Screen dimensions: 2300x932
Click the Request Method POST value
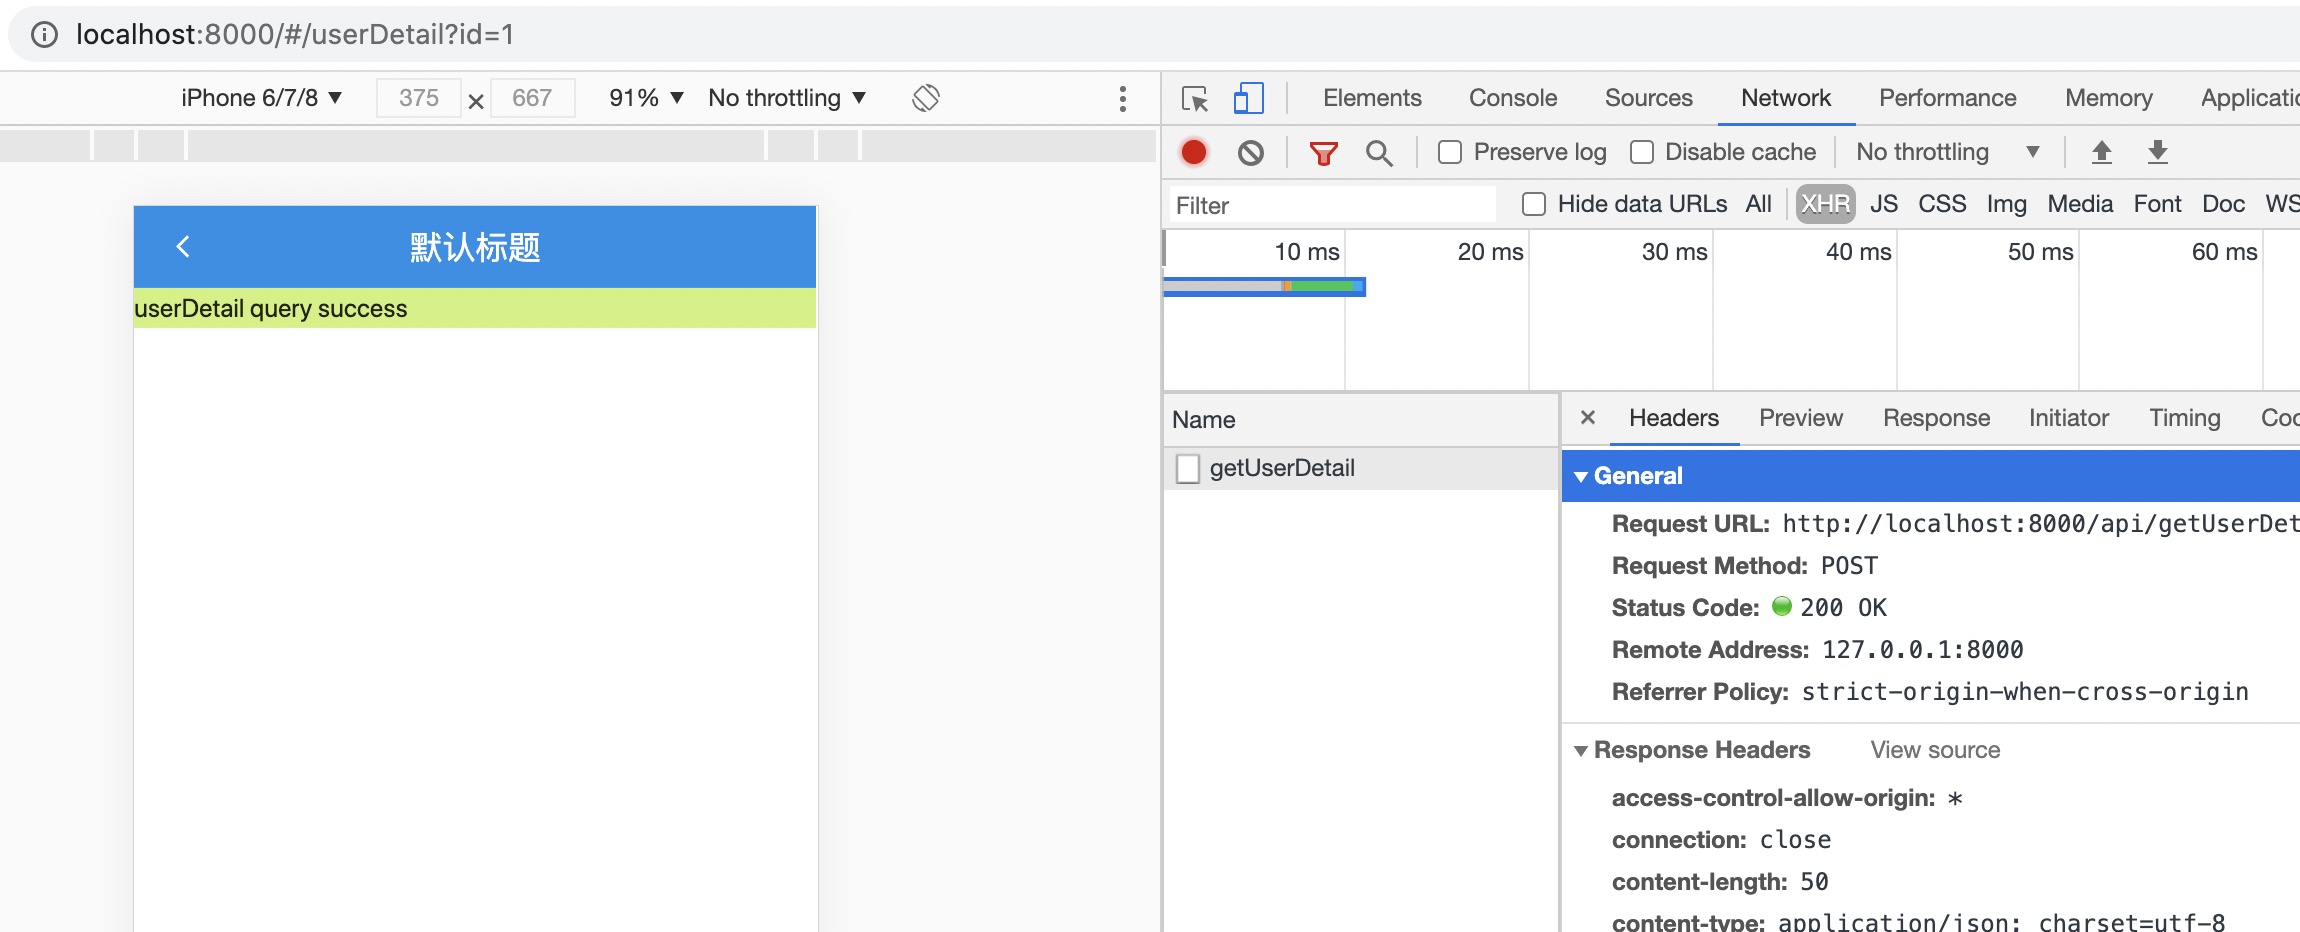point(1849,566)
